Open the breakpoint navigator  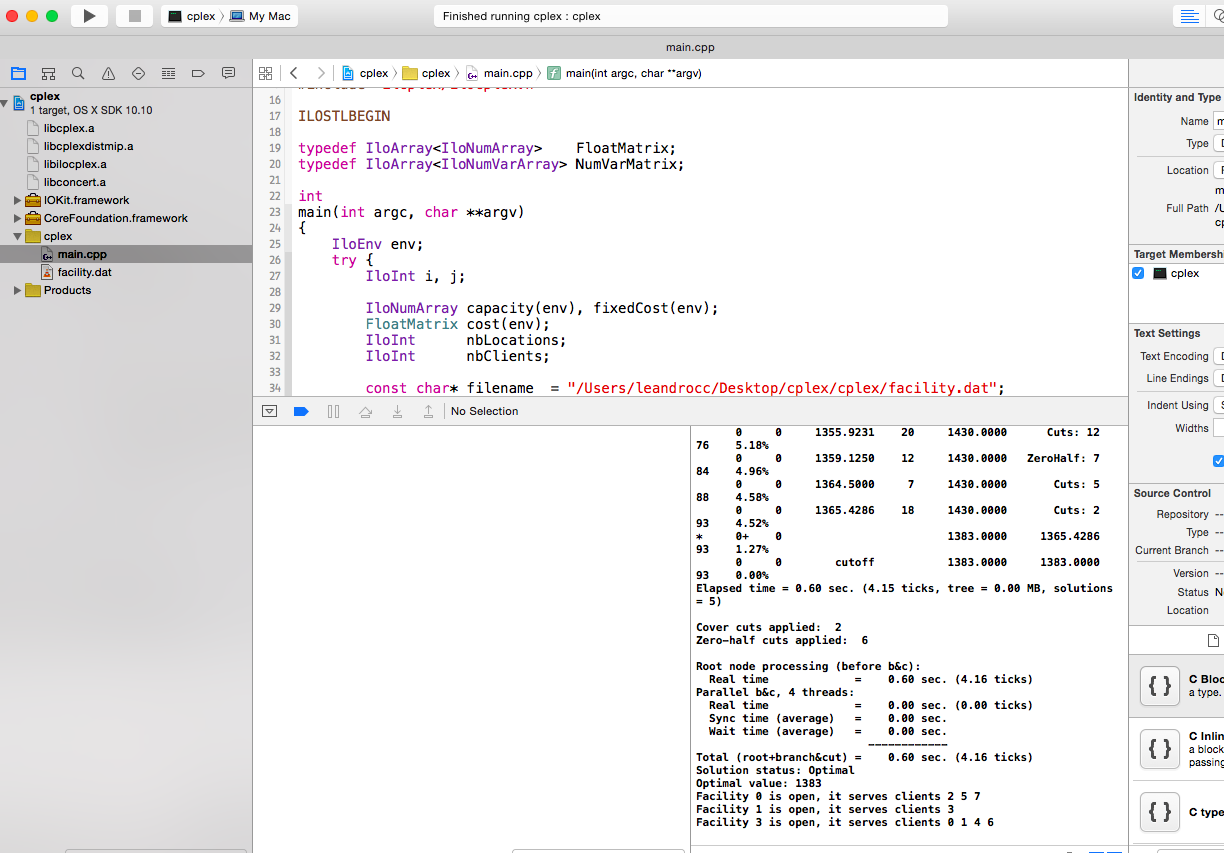pyautogui.click(x=198, y=73)
